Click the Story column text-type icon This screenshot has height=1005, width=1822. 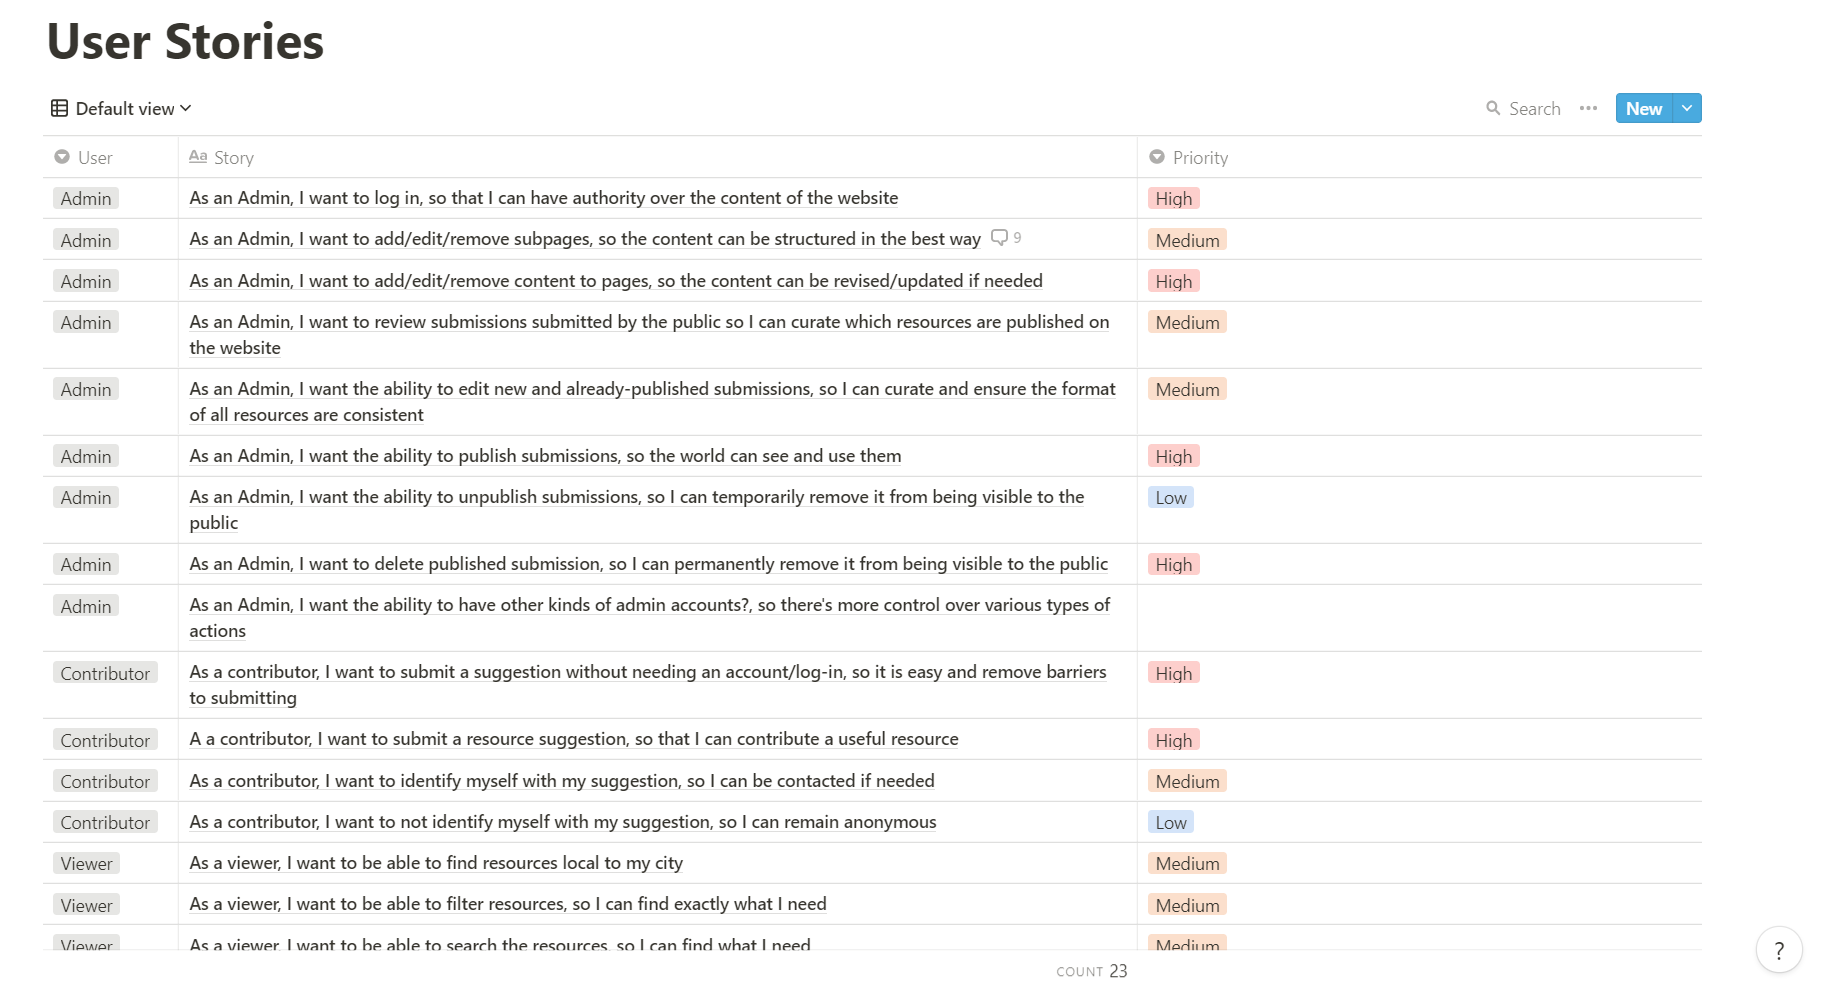[x=198, y=157]
